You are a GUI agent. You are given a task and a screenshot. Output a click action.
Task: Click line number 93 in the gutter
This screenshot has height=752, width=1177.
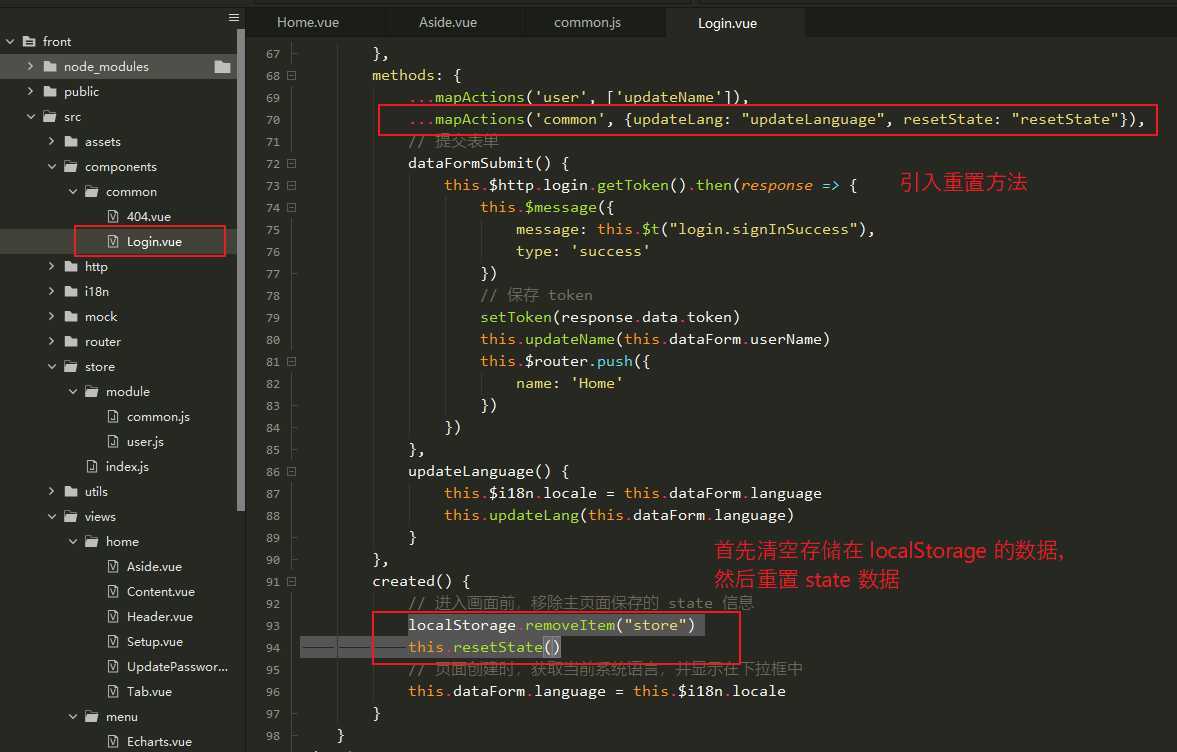272,626
